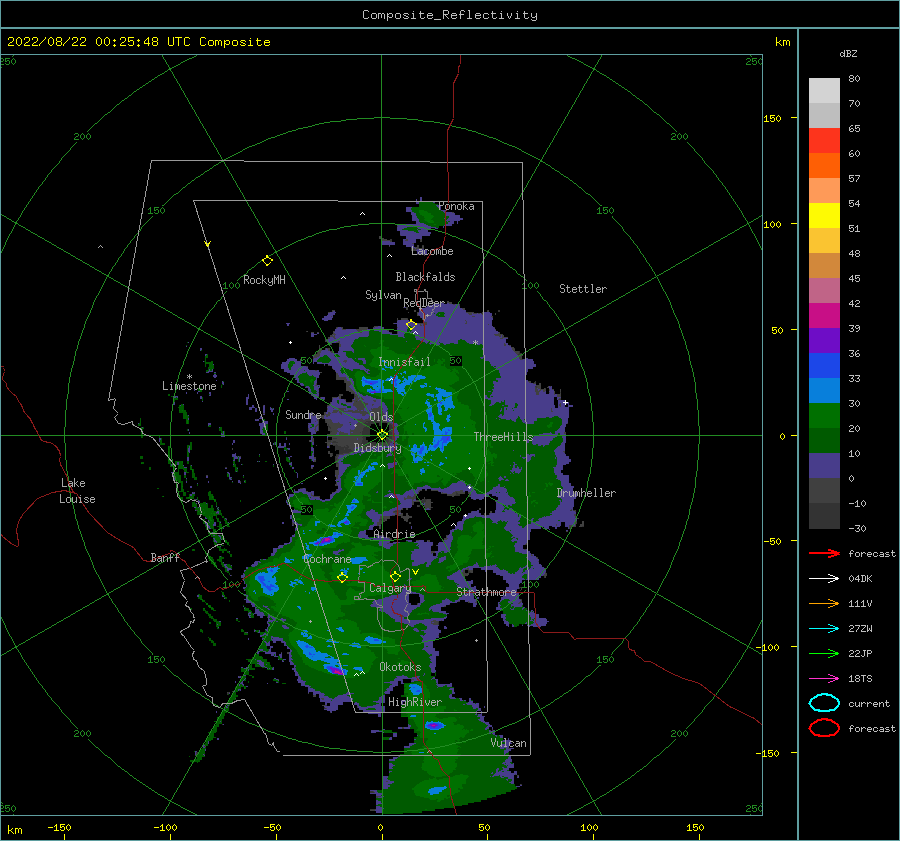Click the Calgary city label
This screenshot has height=841, width=900.
(x=390, y=588)
